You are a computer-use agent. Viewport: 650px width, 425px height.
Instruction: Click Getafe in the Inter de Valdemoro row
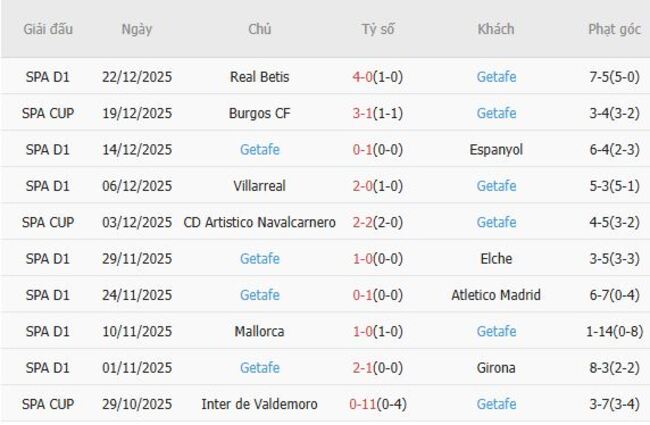pos(496,404)
